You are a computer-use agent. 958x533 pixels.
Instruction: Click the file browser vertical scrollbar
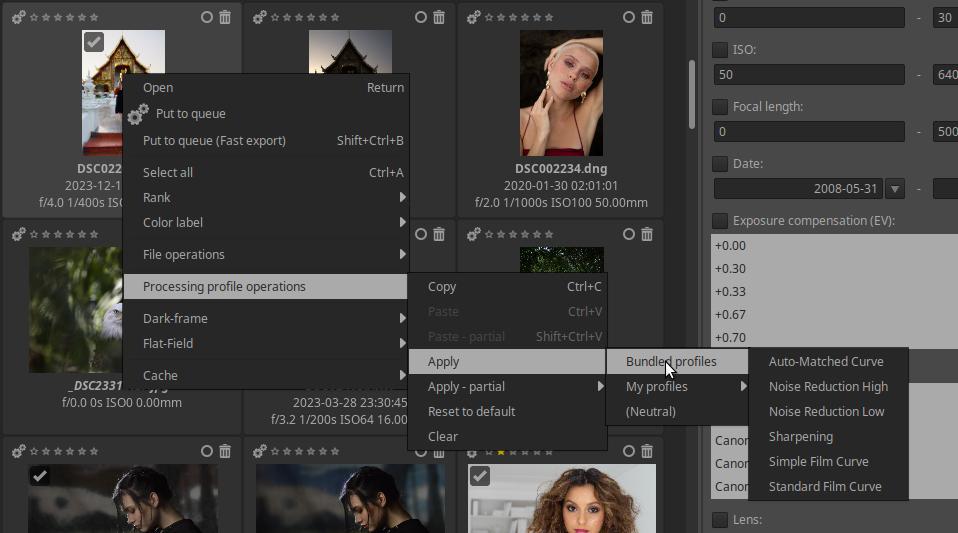pyautogui.click(x=691, y=95)
